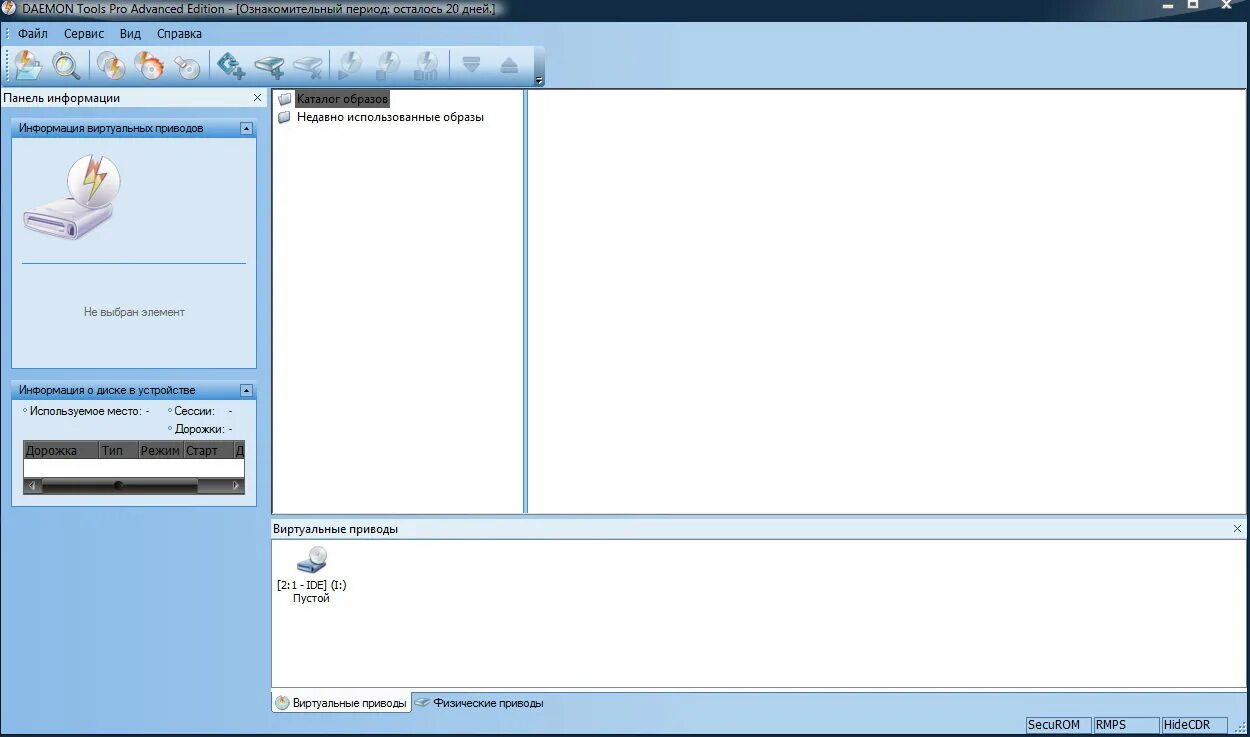This screenshot has height=737, width=1250.
Task: Click the mount image play-disc icon
Action: [350, 66]
